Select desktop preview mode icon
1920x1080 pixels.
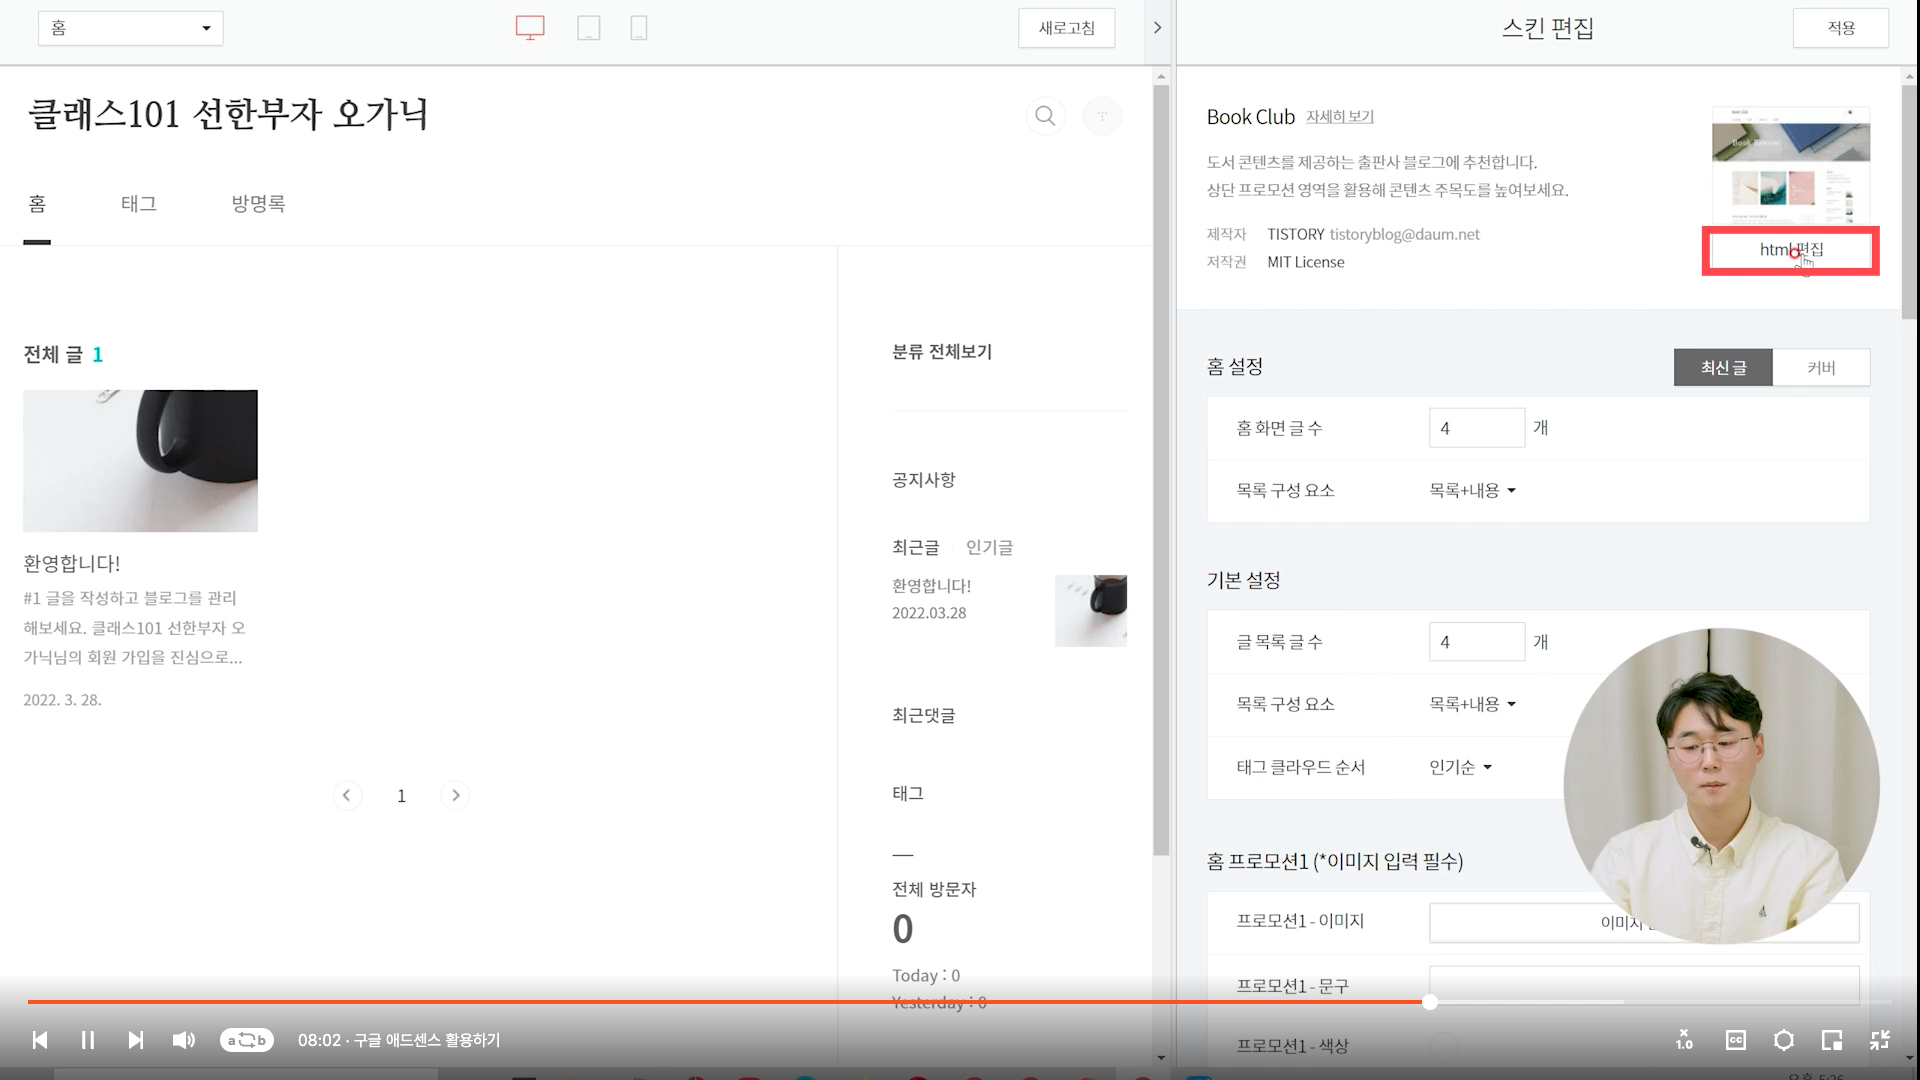(x=530, y=28)
